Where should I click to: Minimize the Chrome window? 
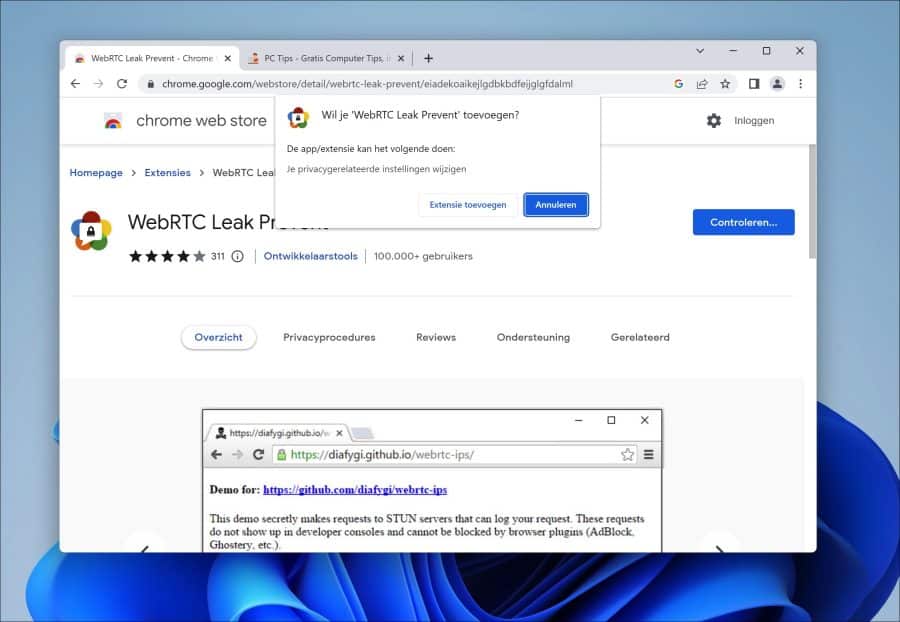point(733,51)
